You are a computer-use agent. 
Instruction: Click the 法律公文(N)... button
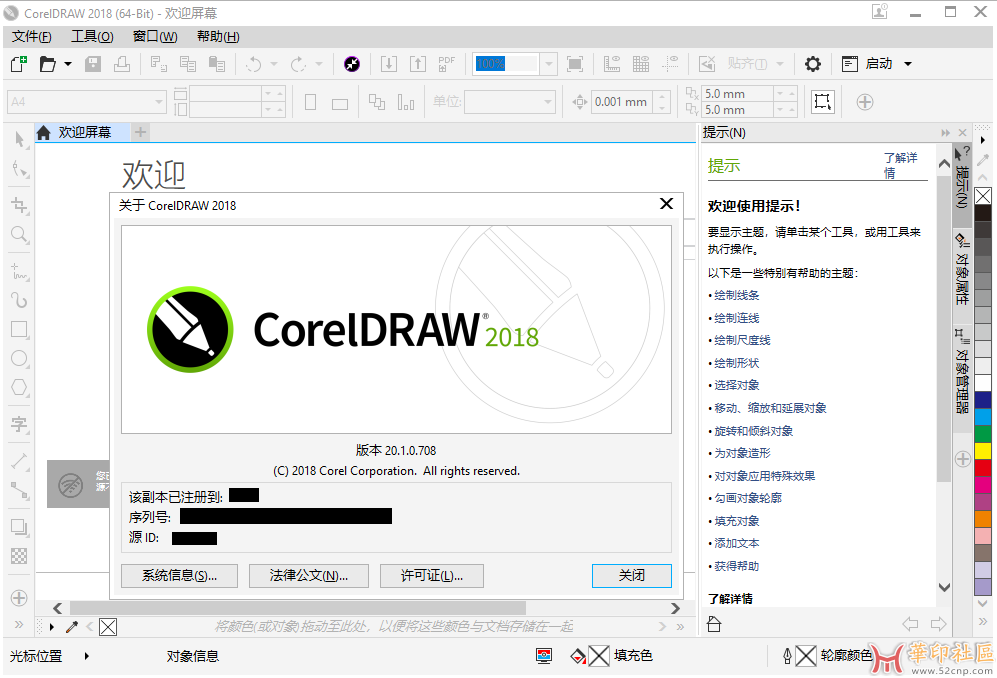pyautogui.click(x=309, y=576)
